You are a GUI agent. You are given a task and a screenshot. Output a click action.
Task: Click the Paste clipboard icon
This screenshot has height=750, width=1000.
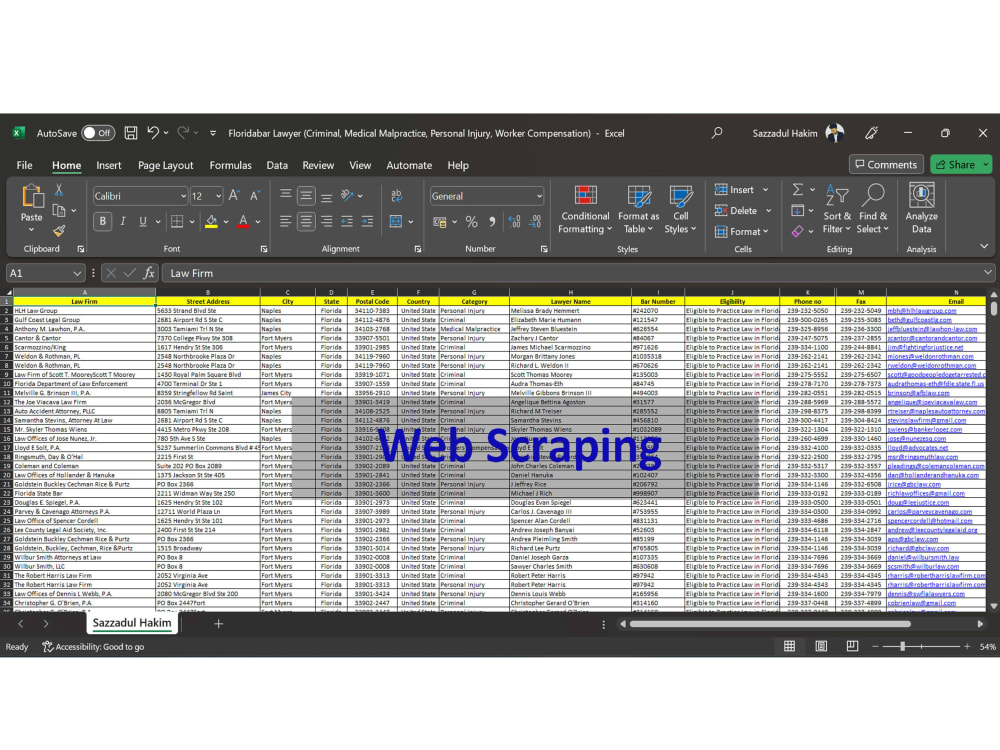pyautogui.click(x=31, y=196)
